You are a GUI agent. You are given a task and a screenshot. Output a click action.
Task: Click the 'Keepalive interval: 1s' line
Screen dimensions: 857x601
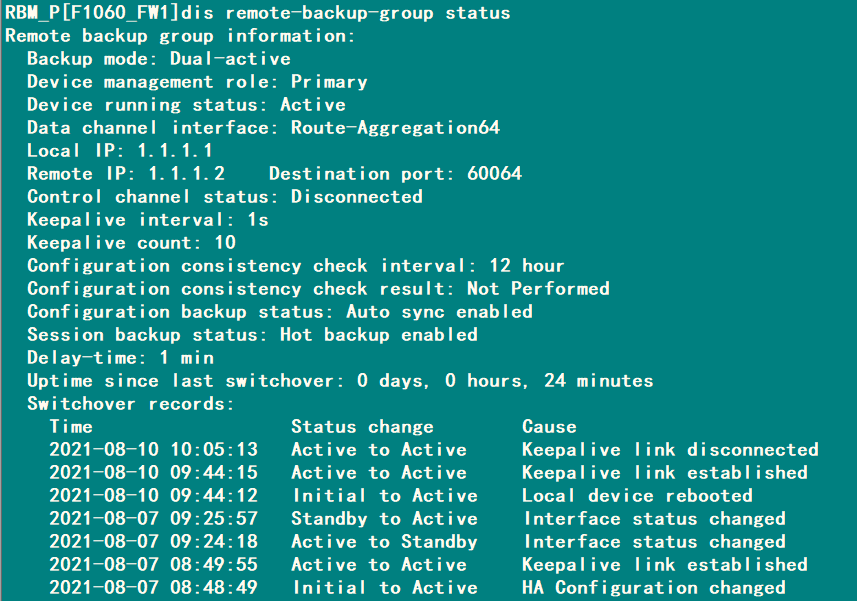pos(147,220)
